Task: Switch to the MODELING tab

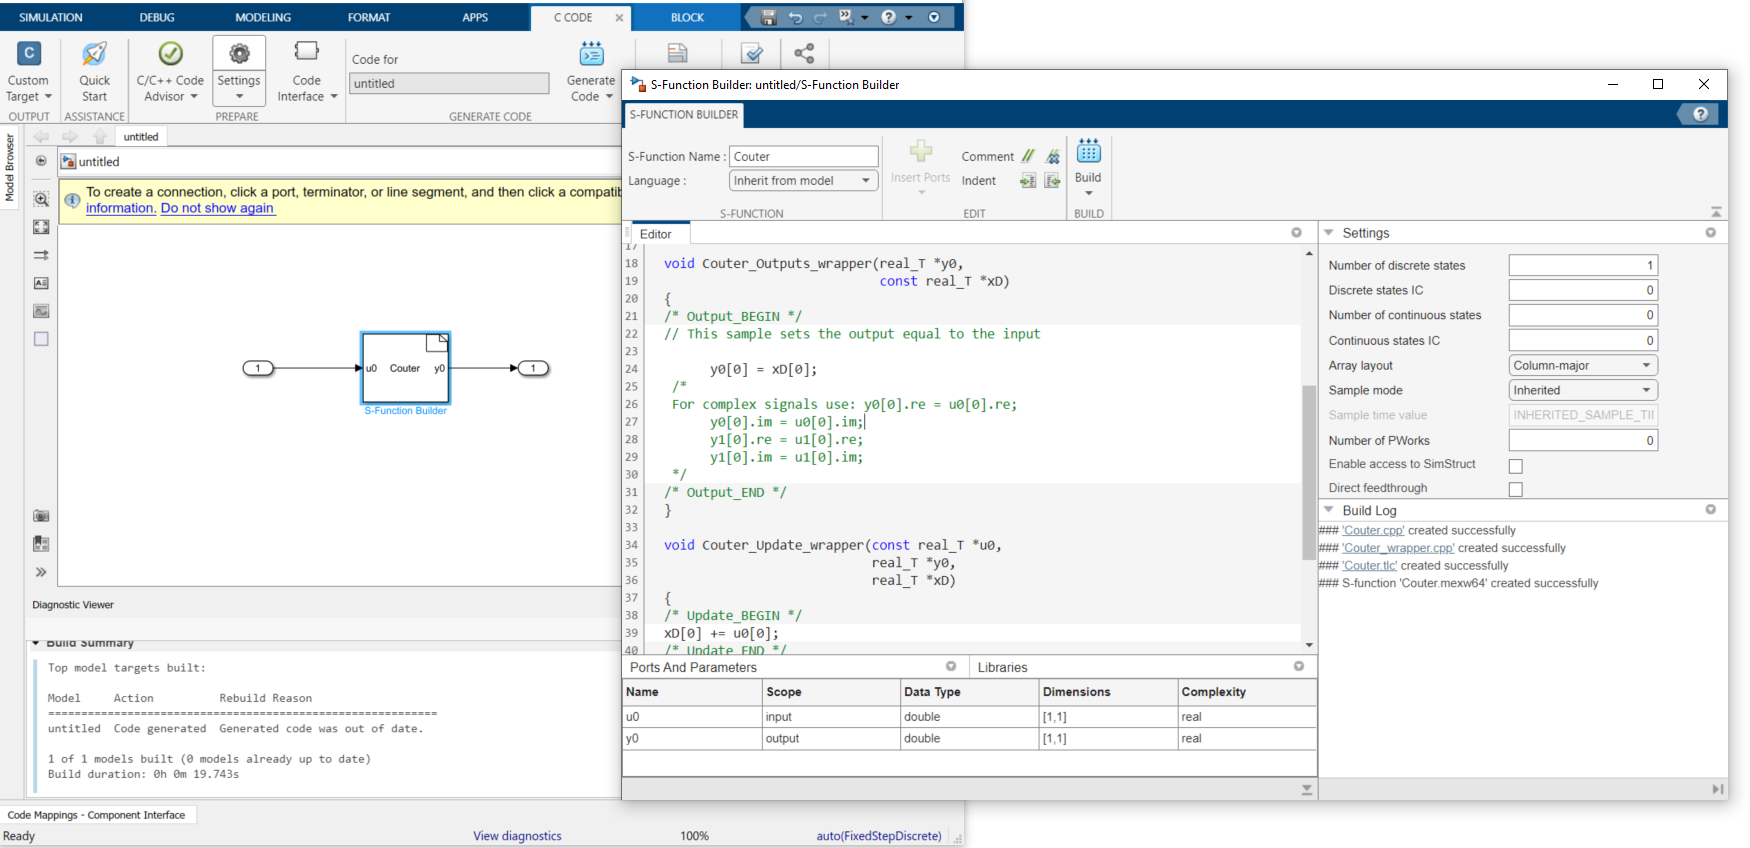Action: pos(263,17)
